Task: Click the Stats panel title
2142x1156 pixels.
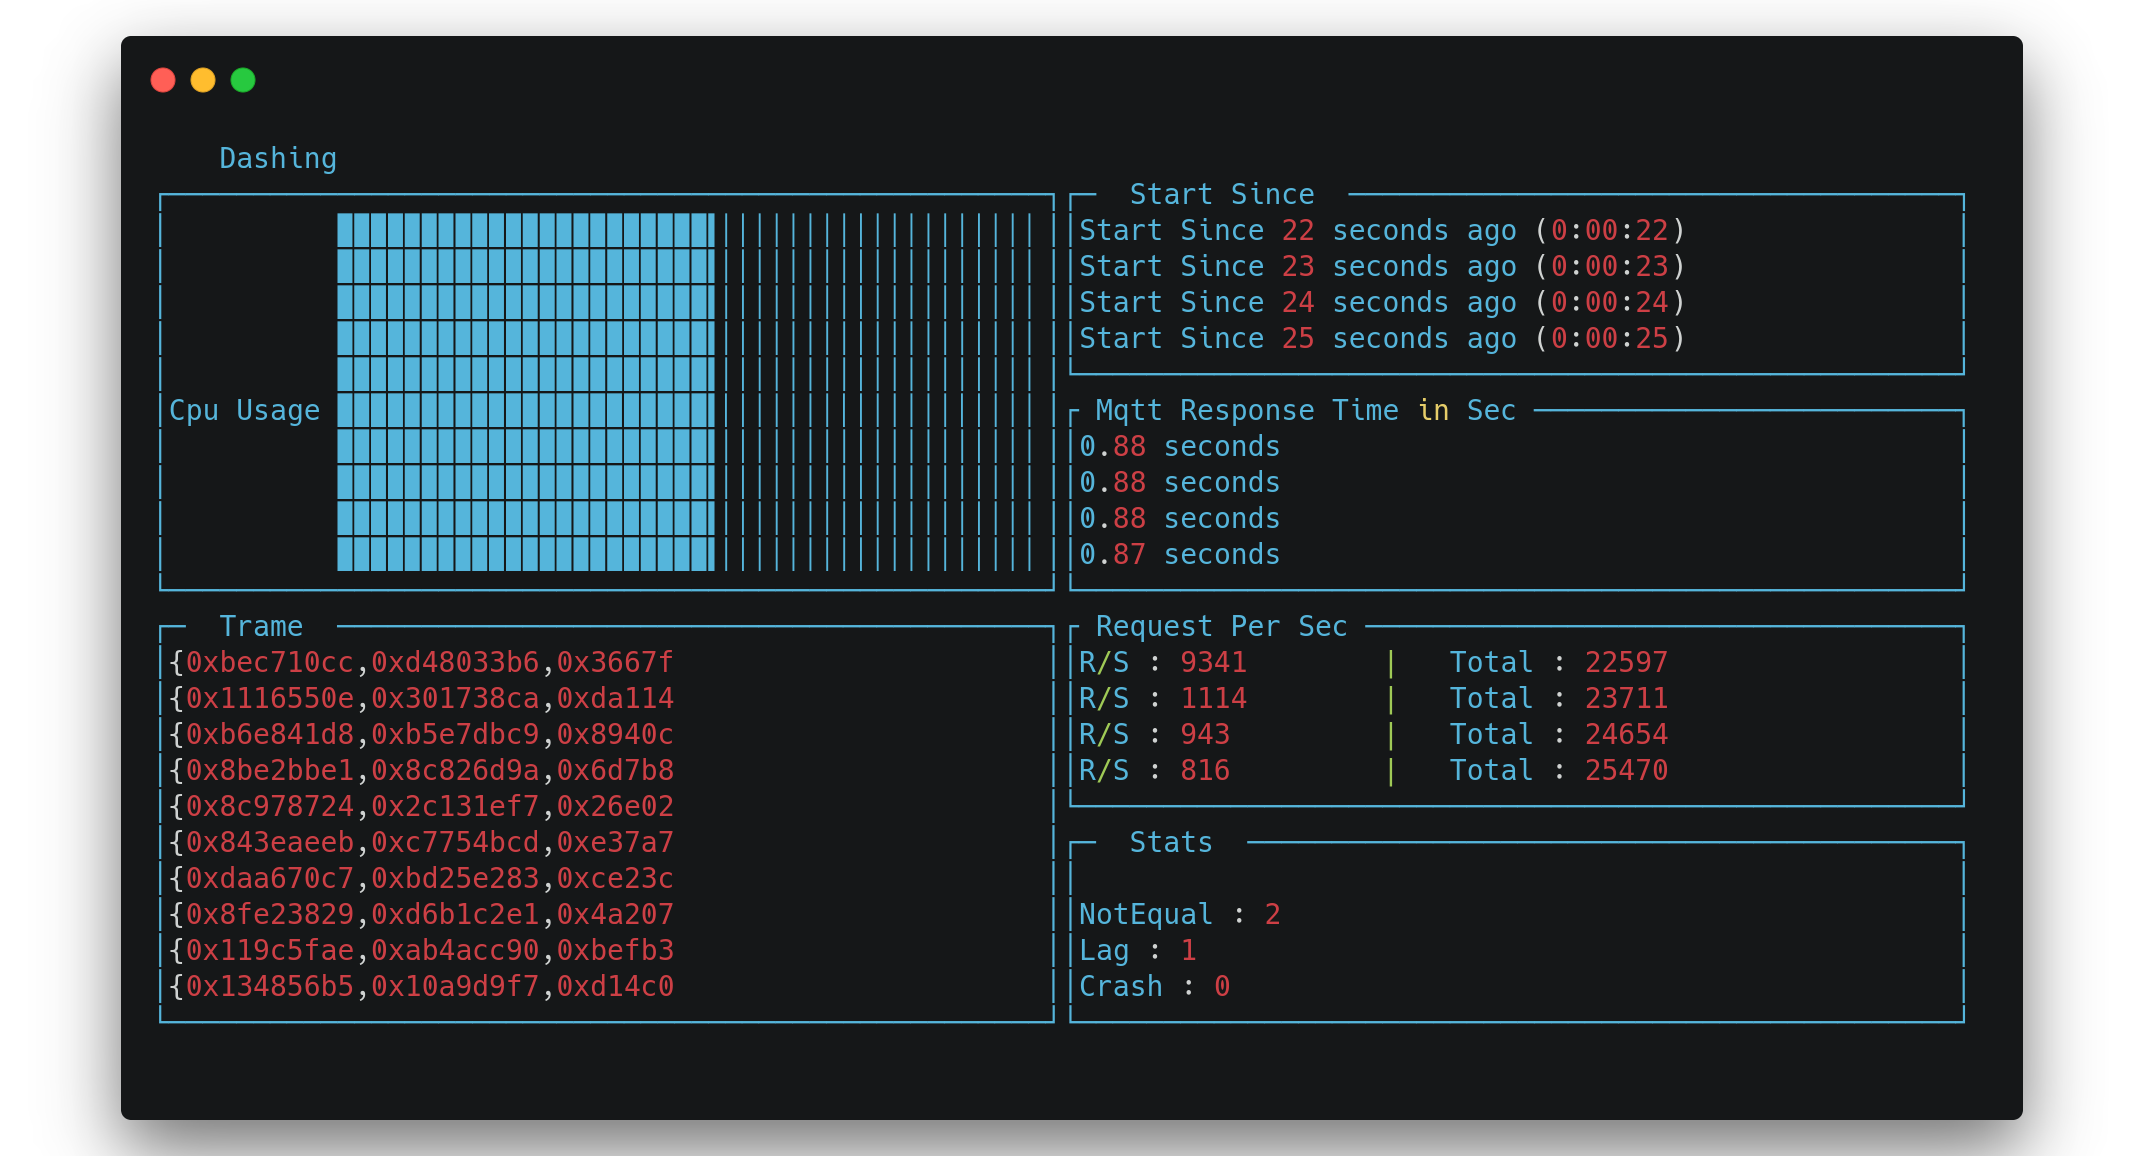Action: (1170, 842)
